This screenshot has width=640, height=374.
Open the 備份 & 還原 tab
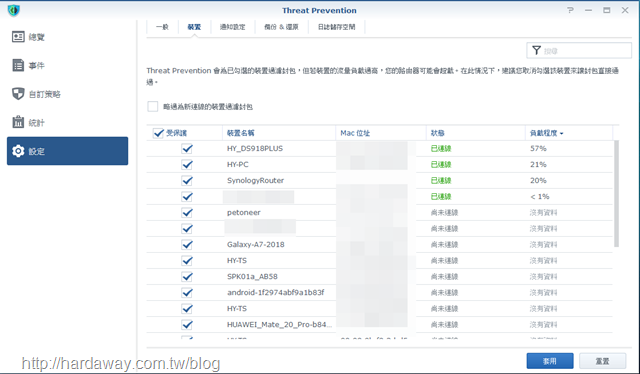pos(281,27)
